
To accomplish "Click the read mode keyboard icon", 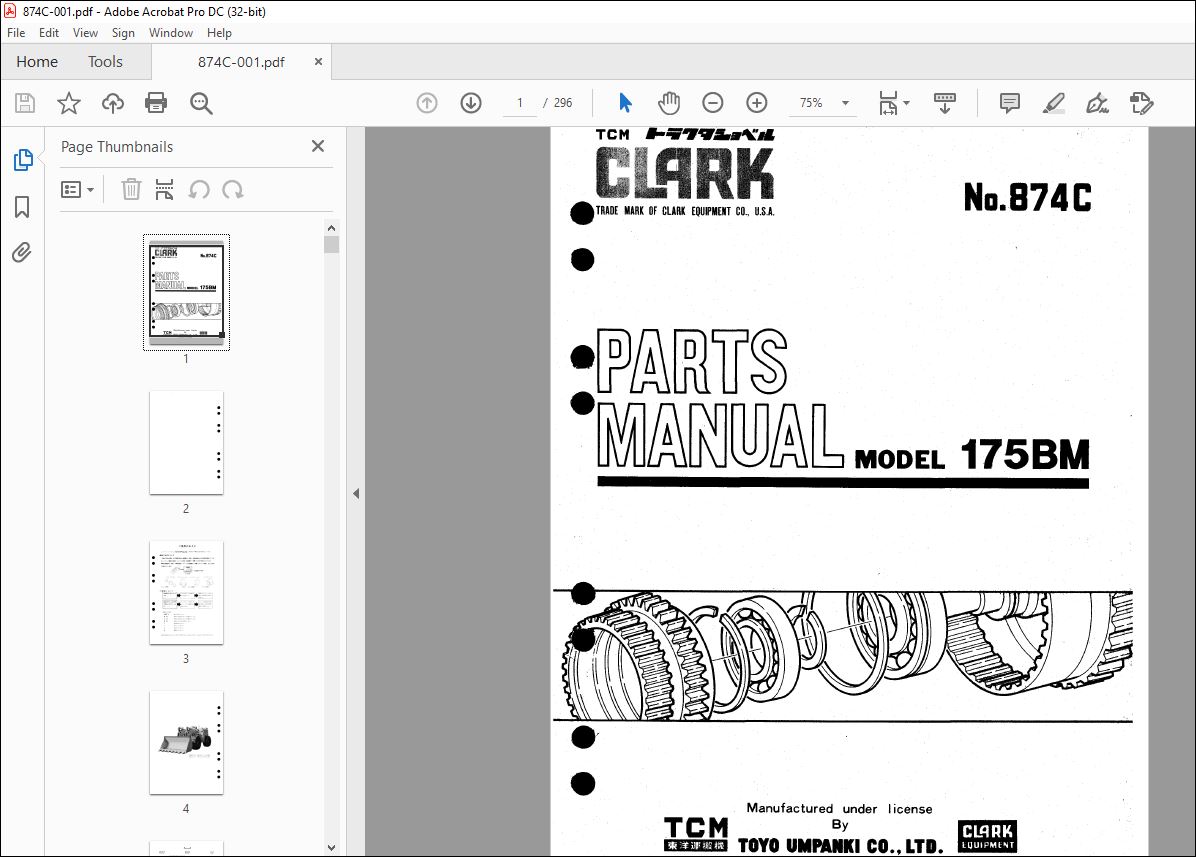I will tap(944, 103).
